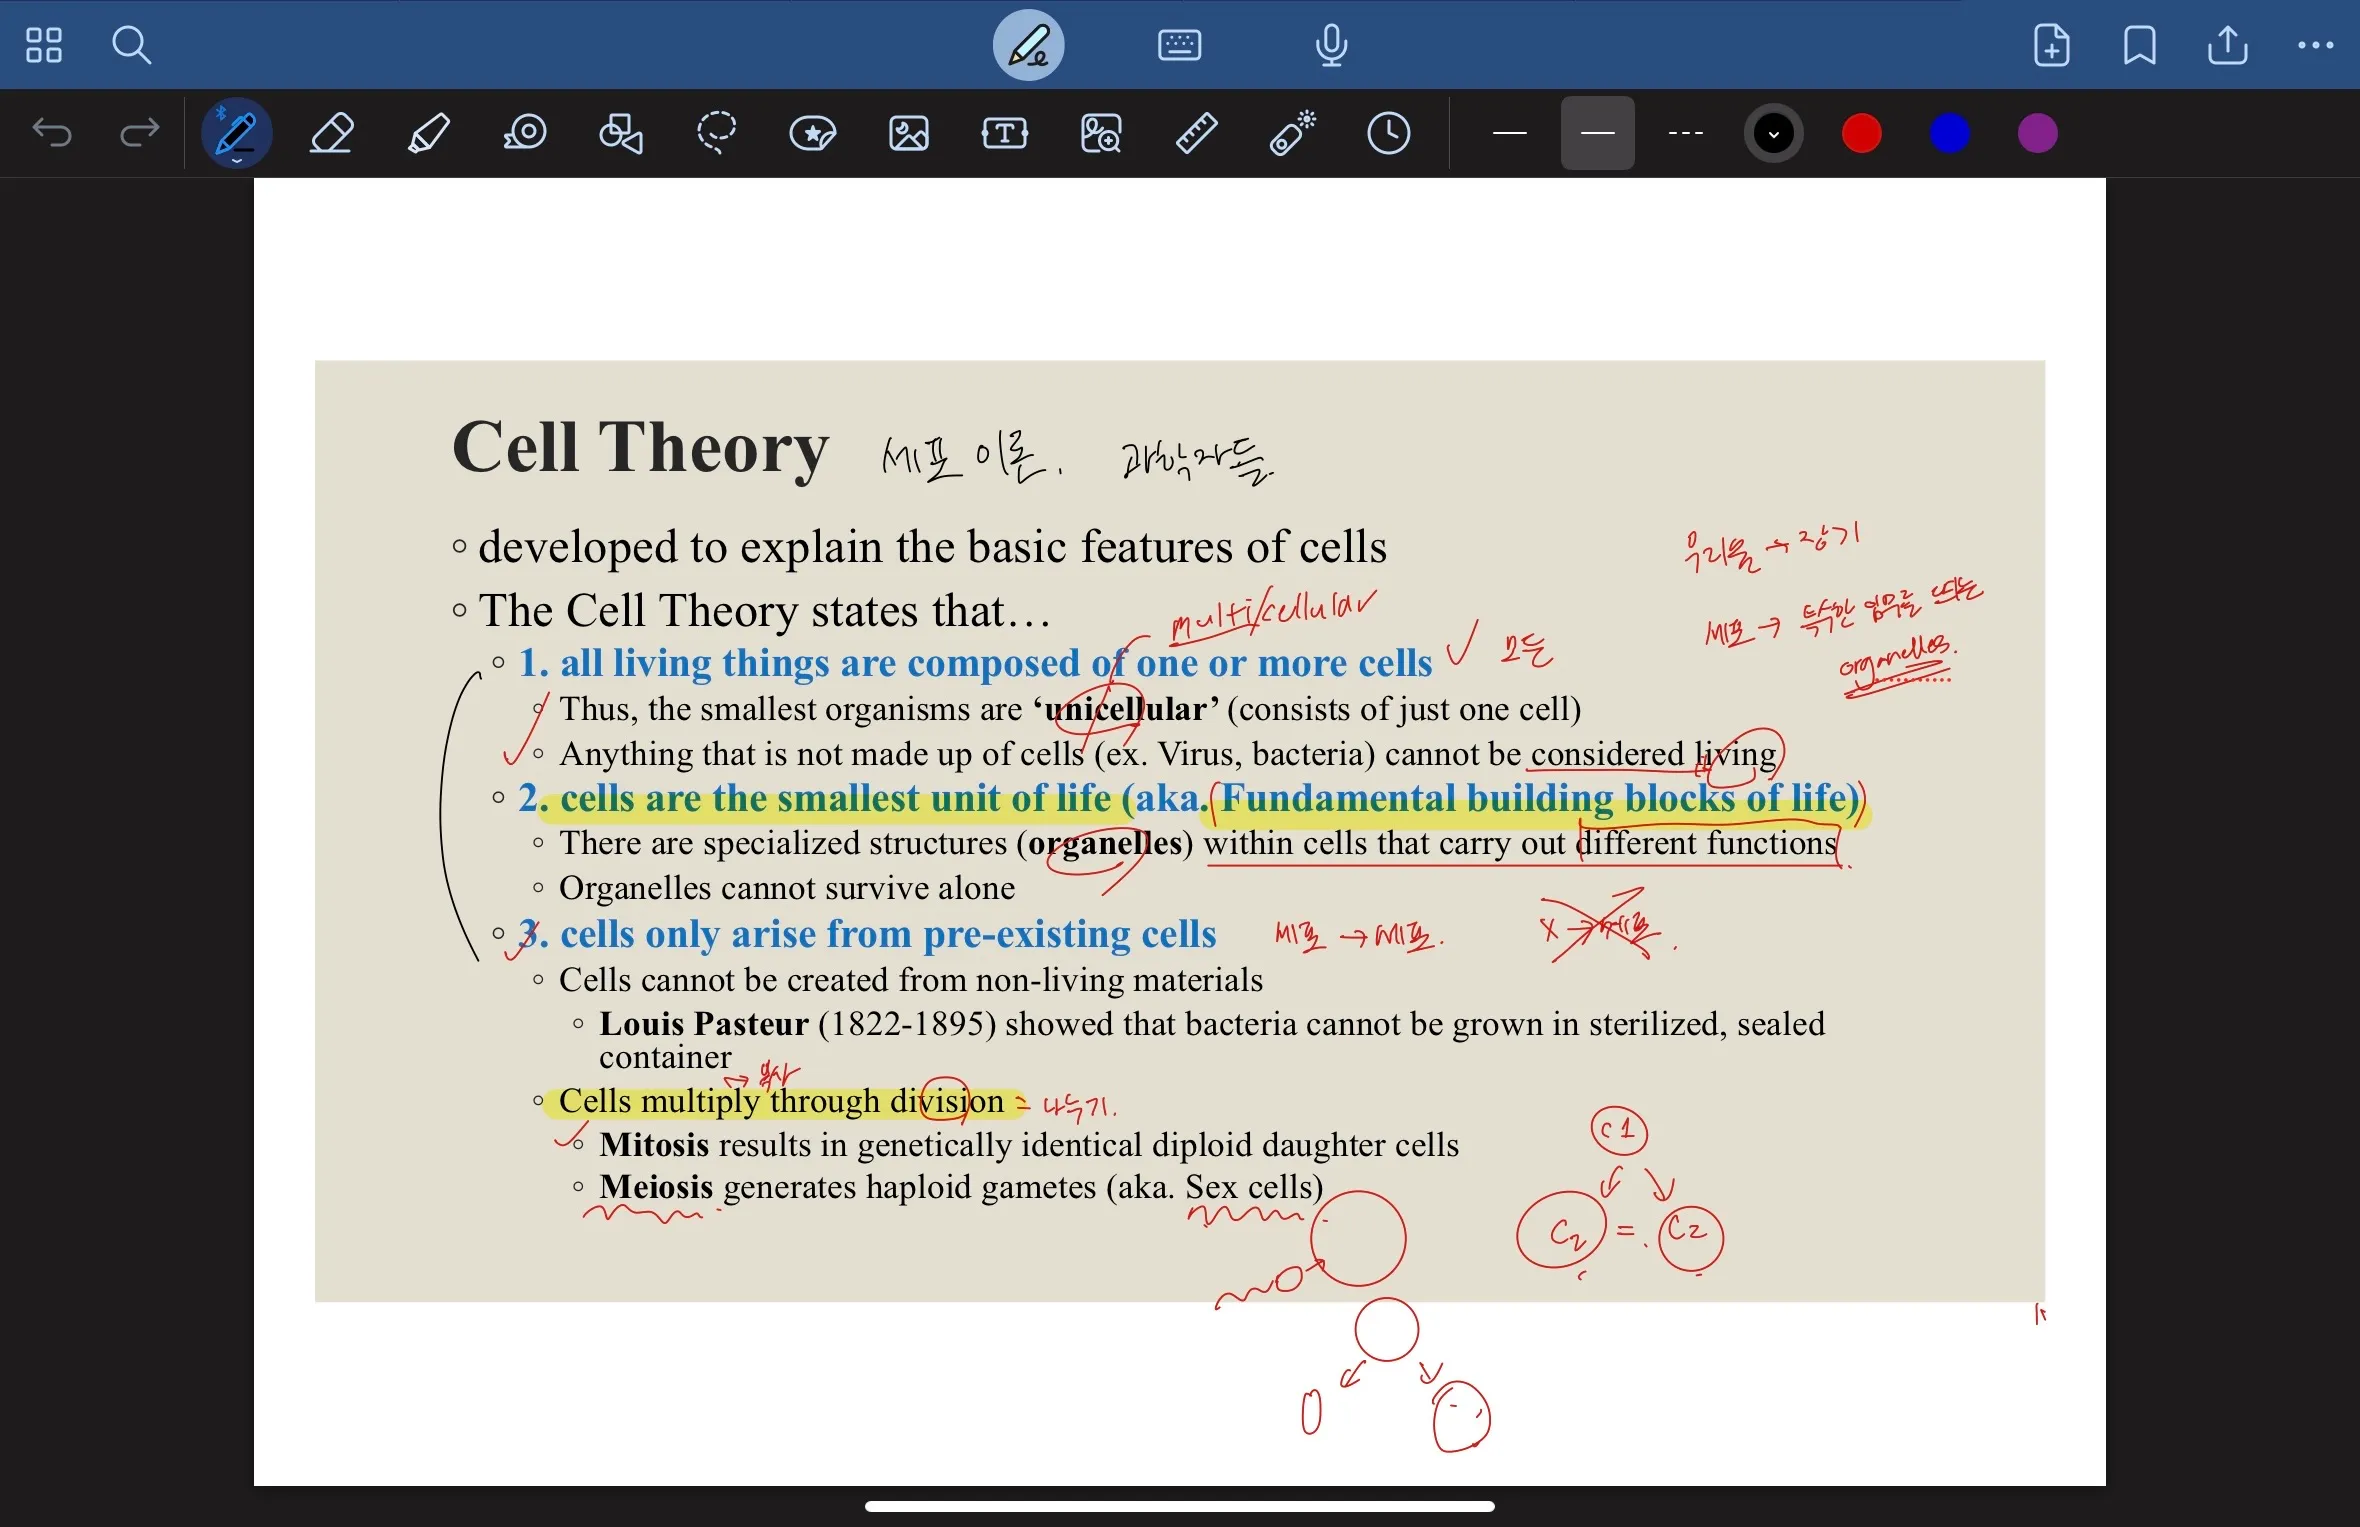The height and width of the screenshot is (1527, 2360).
Task: Switch to keyboard typing mode
Action: click(x=1180, y=46)
